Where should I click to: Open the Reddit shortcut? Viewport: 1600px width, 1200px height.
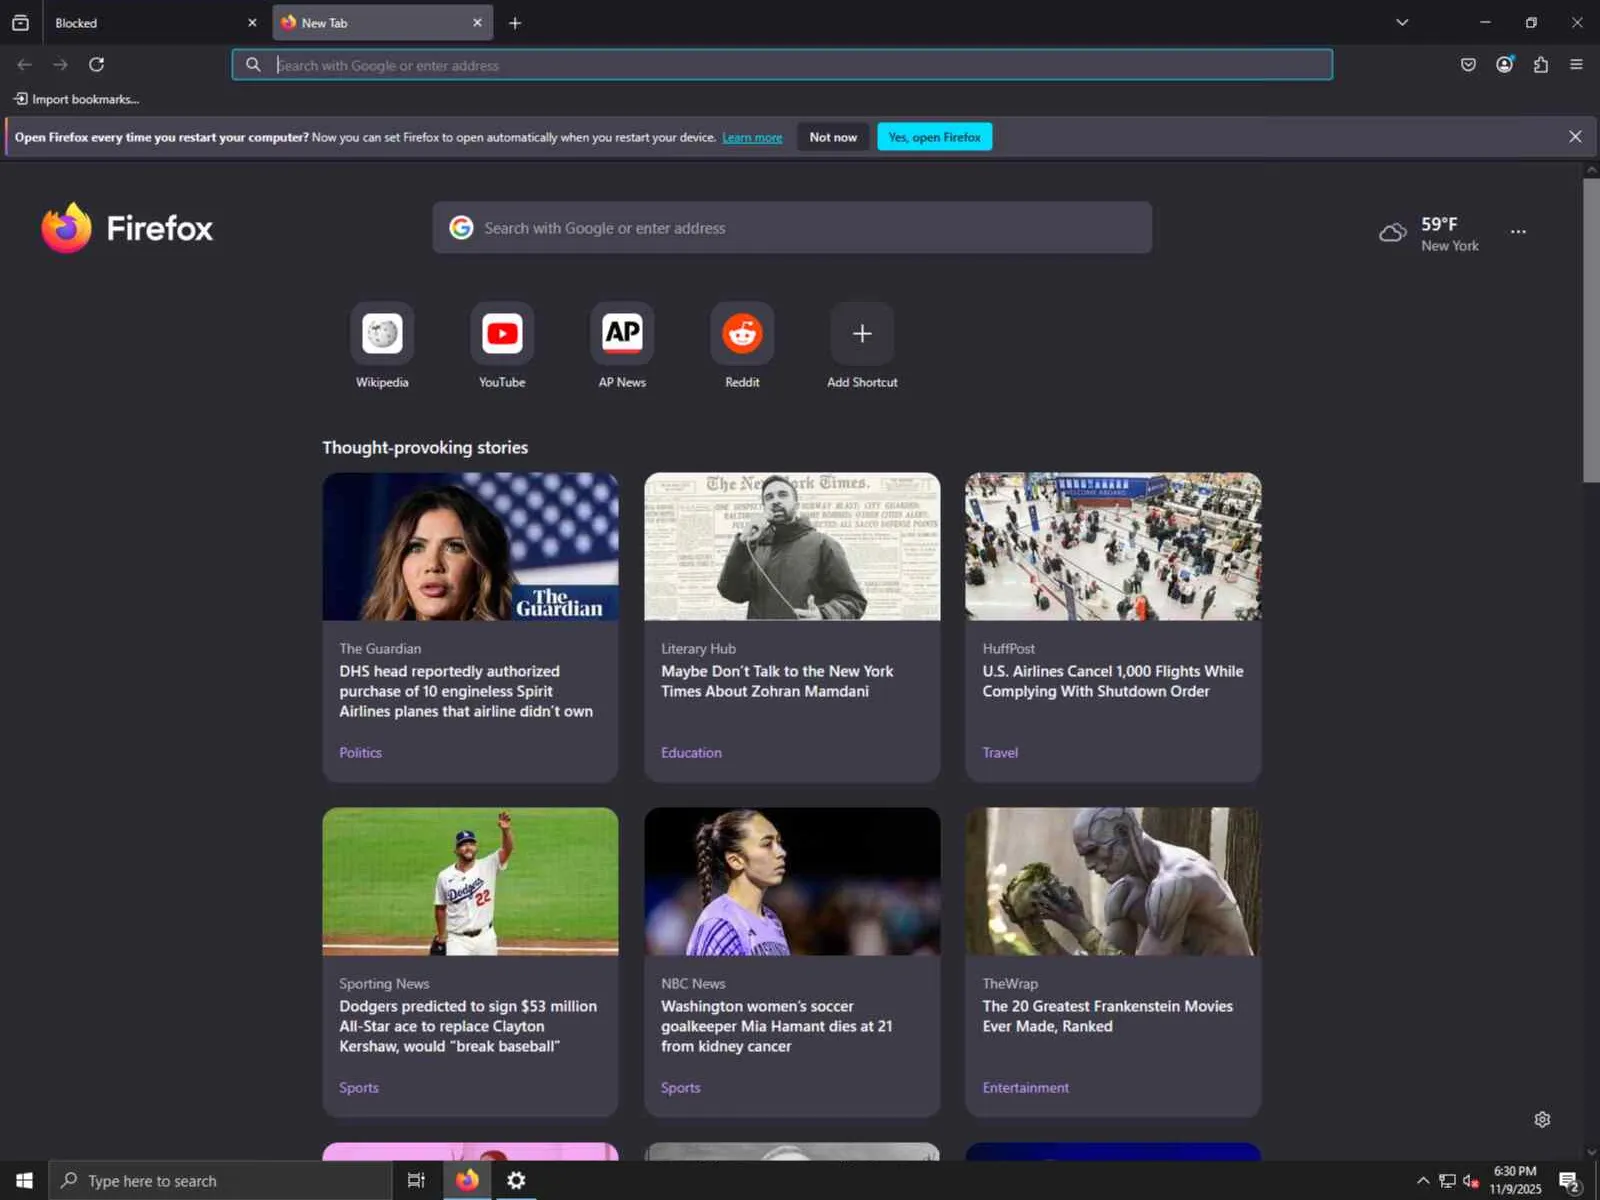pos(742,346)
